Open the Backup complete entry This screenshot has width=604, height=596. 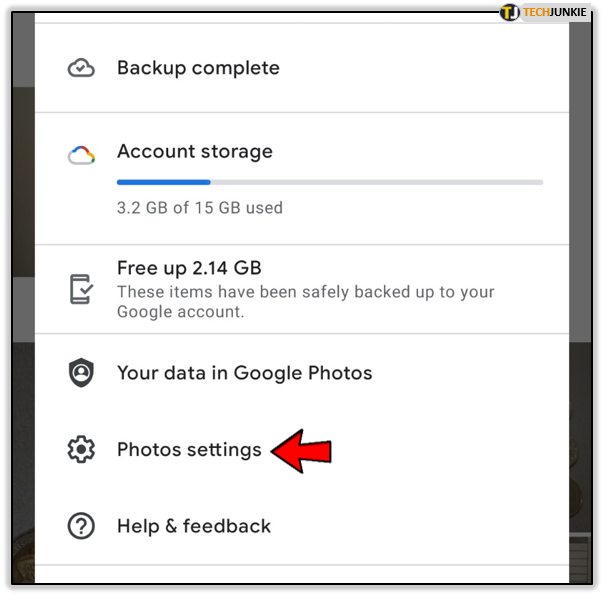point(302,68)
